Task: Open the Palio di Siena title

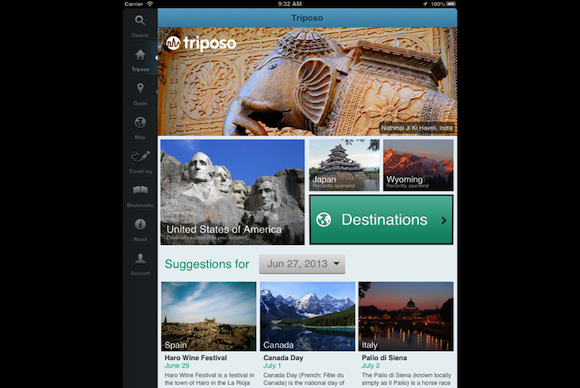Action: [384, 358]
